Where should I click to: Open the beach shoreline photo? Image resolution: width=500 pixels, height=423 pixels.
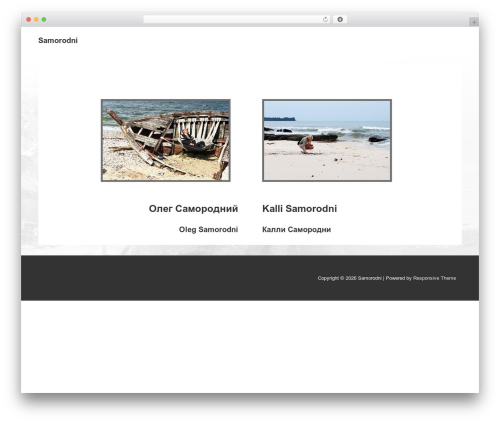327,140
